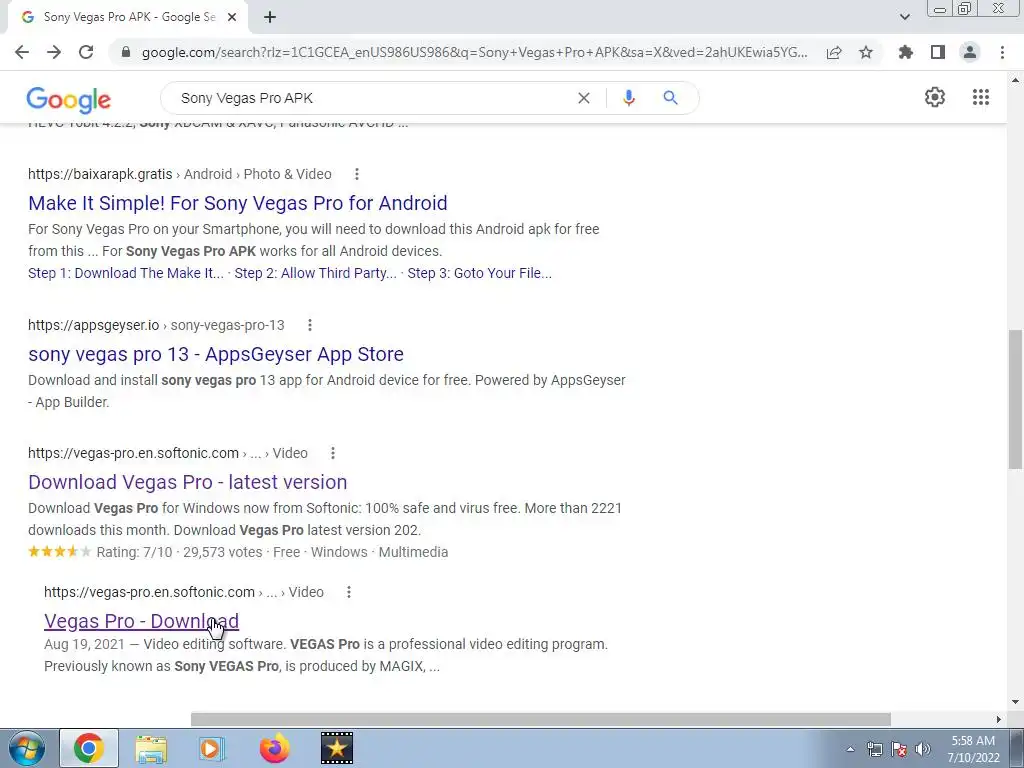Open the 'Step 2: Allow Third Party...' link
This screenshot has height=768, width=1024.
(315, 273)
